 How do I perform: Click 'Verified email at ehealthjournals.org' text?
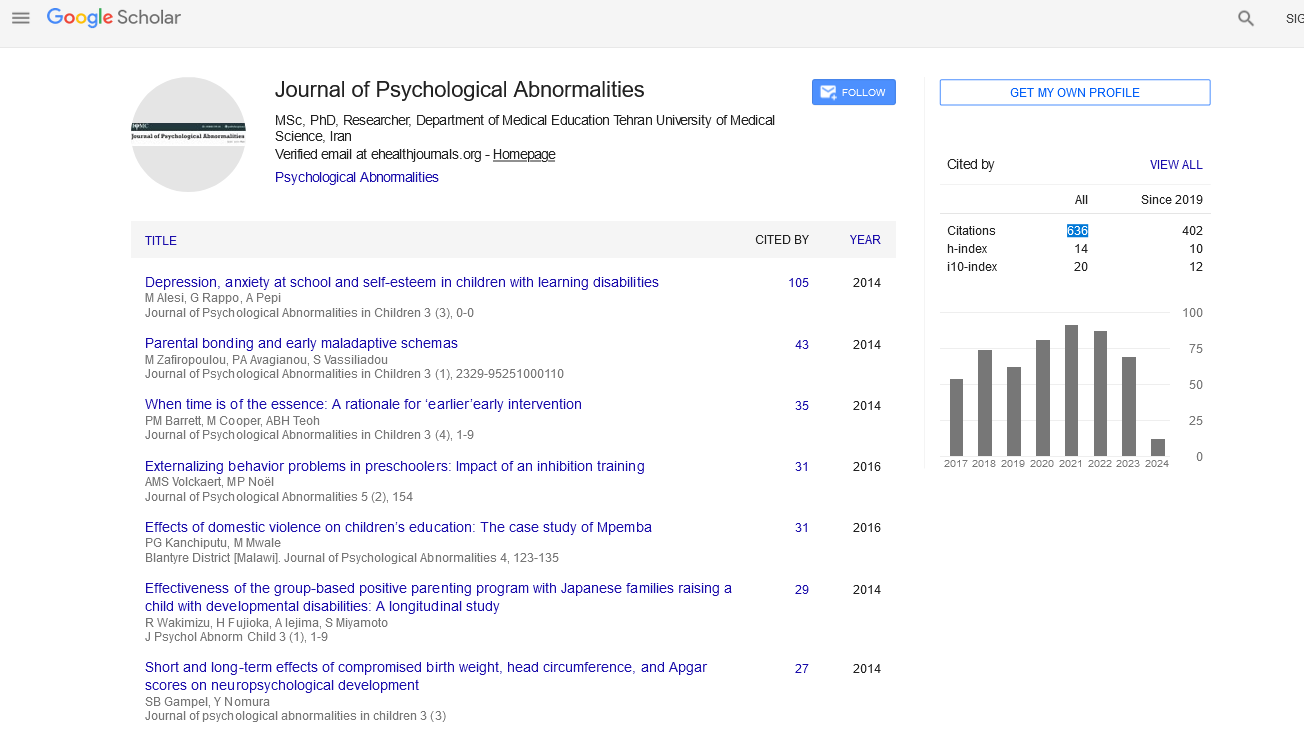pyautogui.click(x=378, y=154)
